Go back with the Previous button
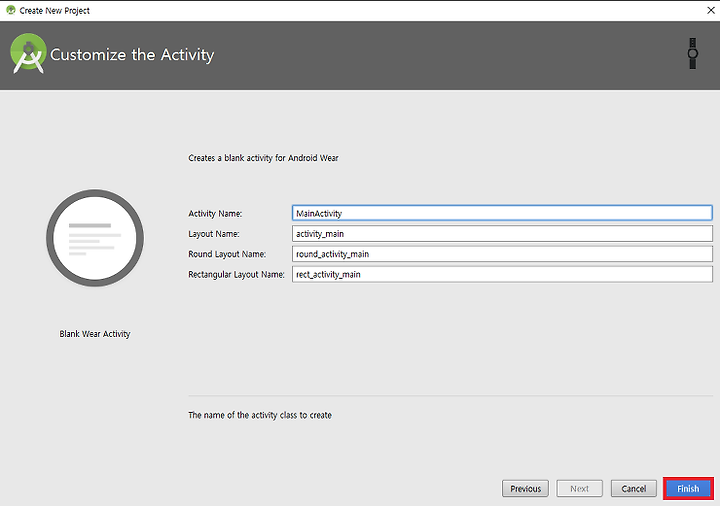 (x=525, y=489)
